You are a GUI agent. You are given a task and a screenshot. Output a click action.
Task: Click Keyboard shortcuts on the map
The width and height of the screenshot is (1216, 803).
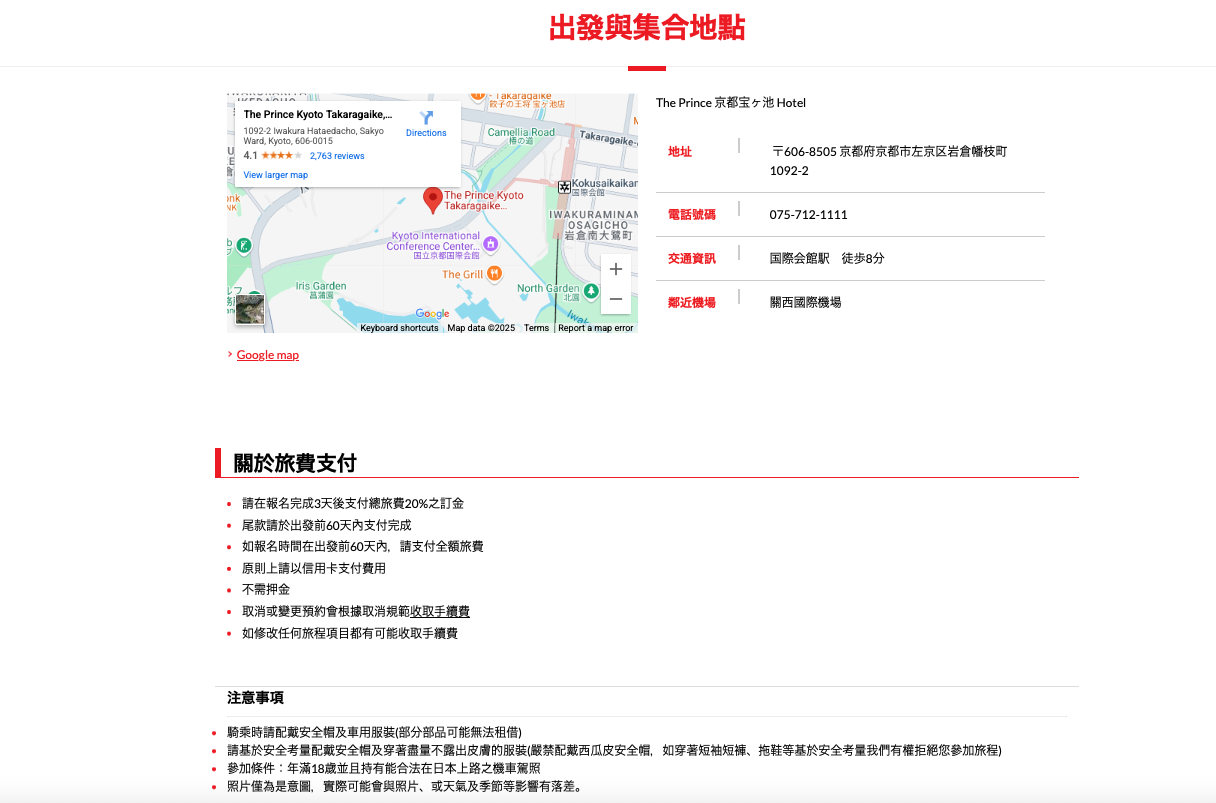399,328
